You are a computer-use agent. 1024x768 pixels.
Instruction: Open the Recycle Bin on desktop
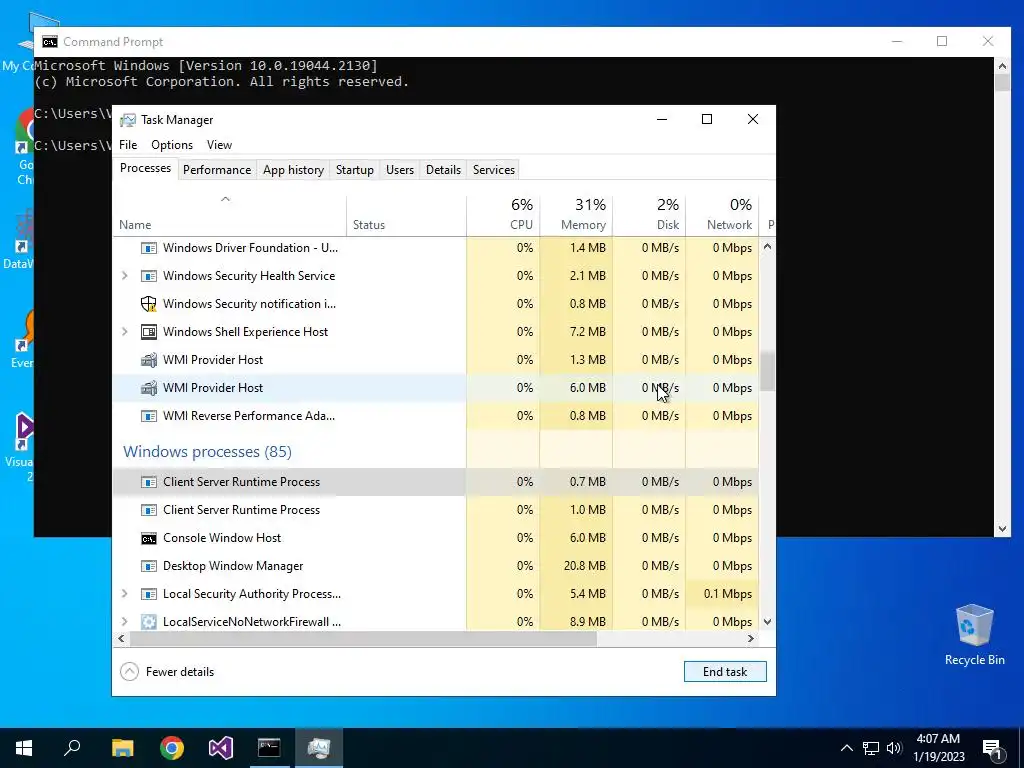coord(974,635)
